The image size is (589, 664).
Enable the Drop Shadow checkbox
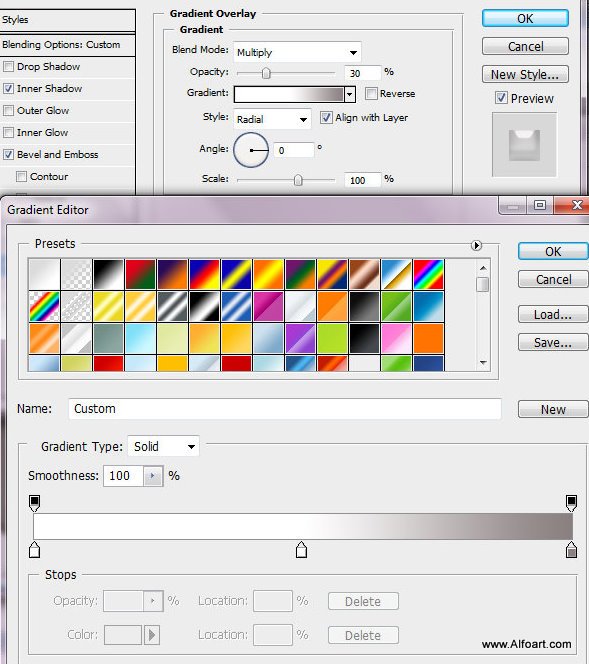click(8, 66)
